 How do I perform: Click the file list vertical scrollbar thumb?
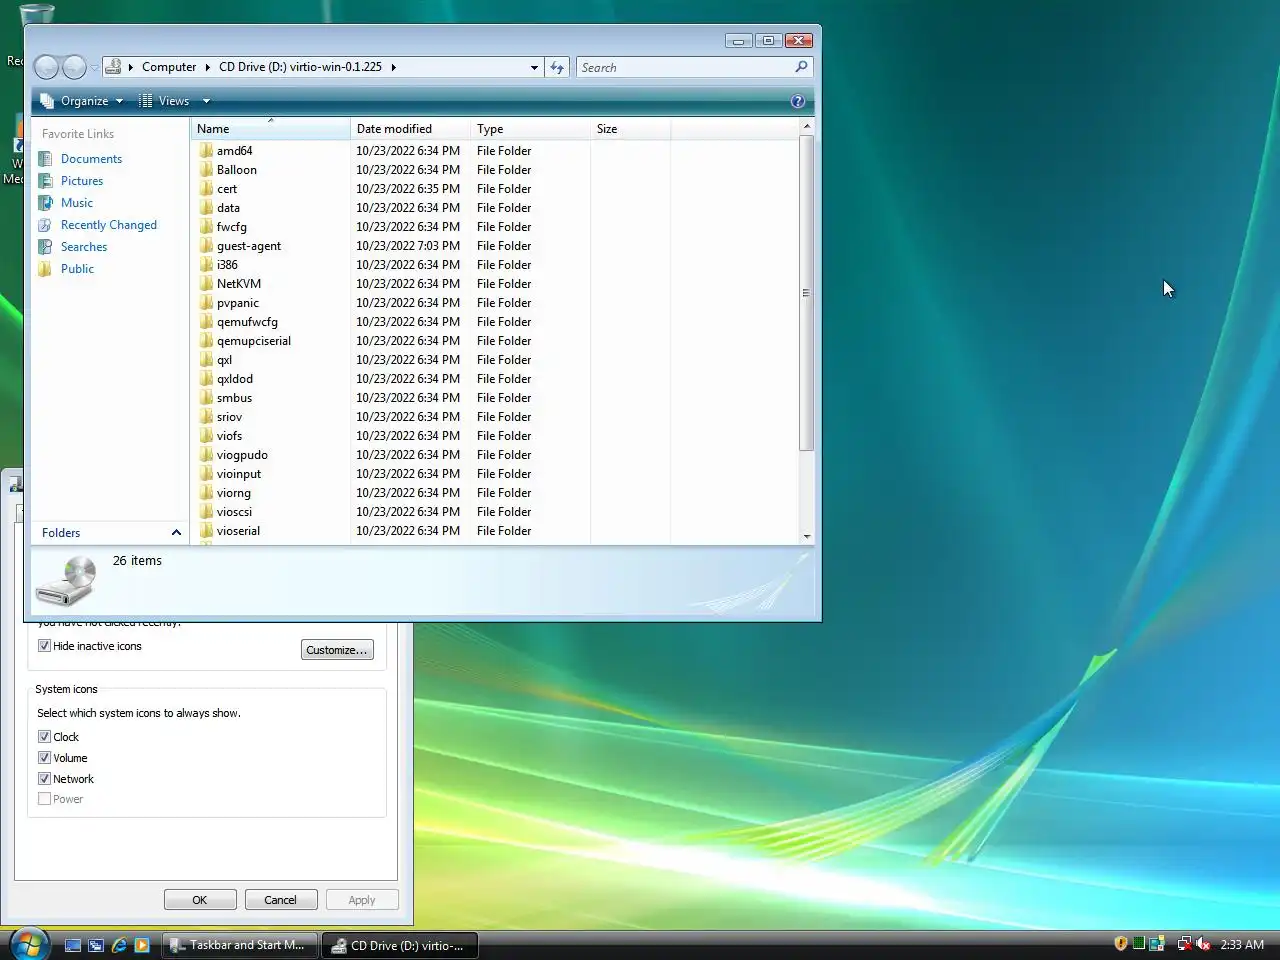[806, 293]
